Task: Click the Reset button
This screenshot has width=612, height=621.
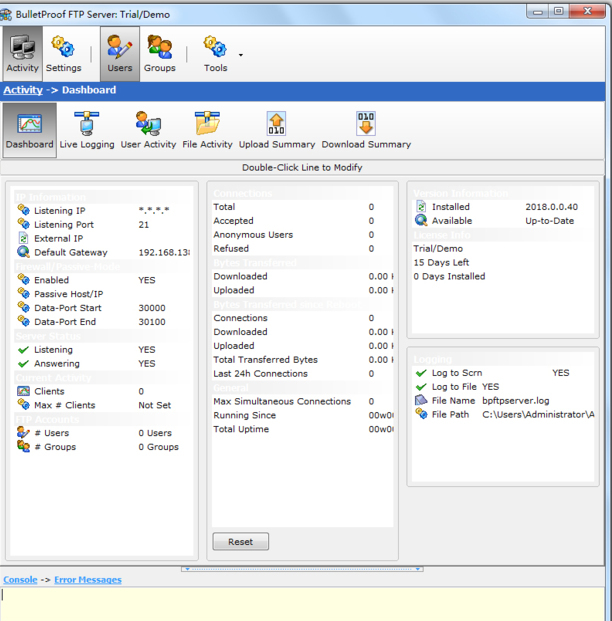Action: [240, 541]
